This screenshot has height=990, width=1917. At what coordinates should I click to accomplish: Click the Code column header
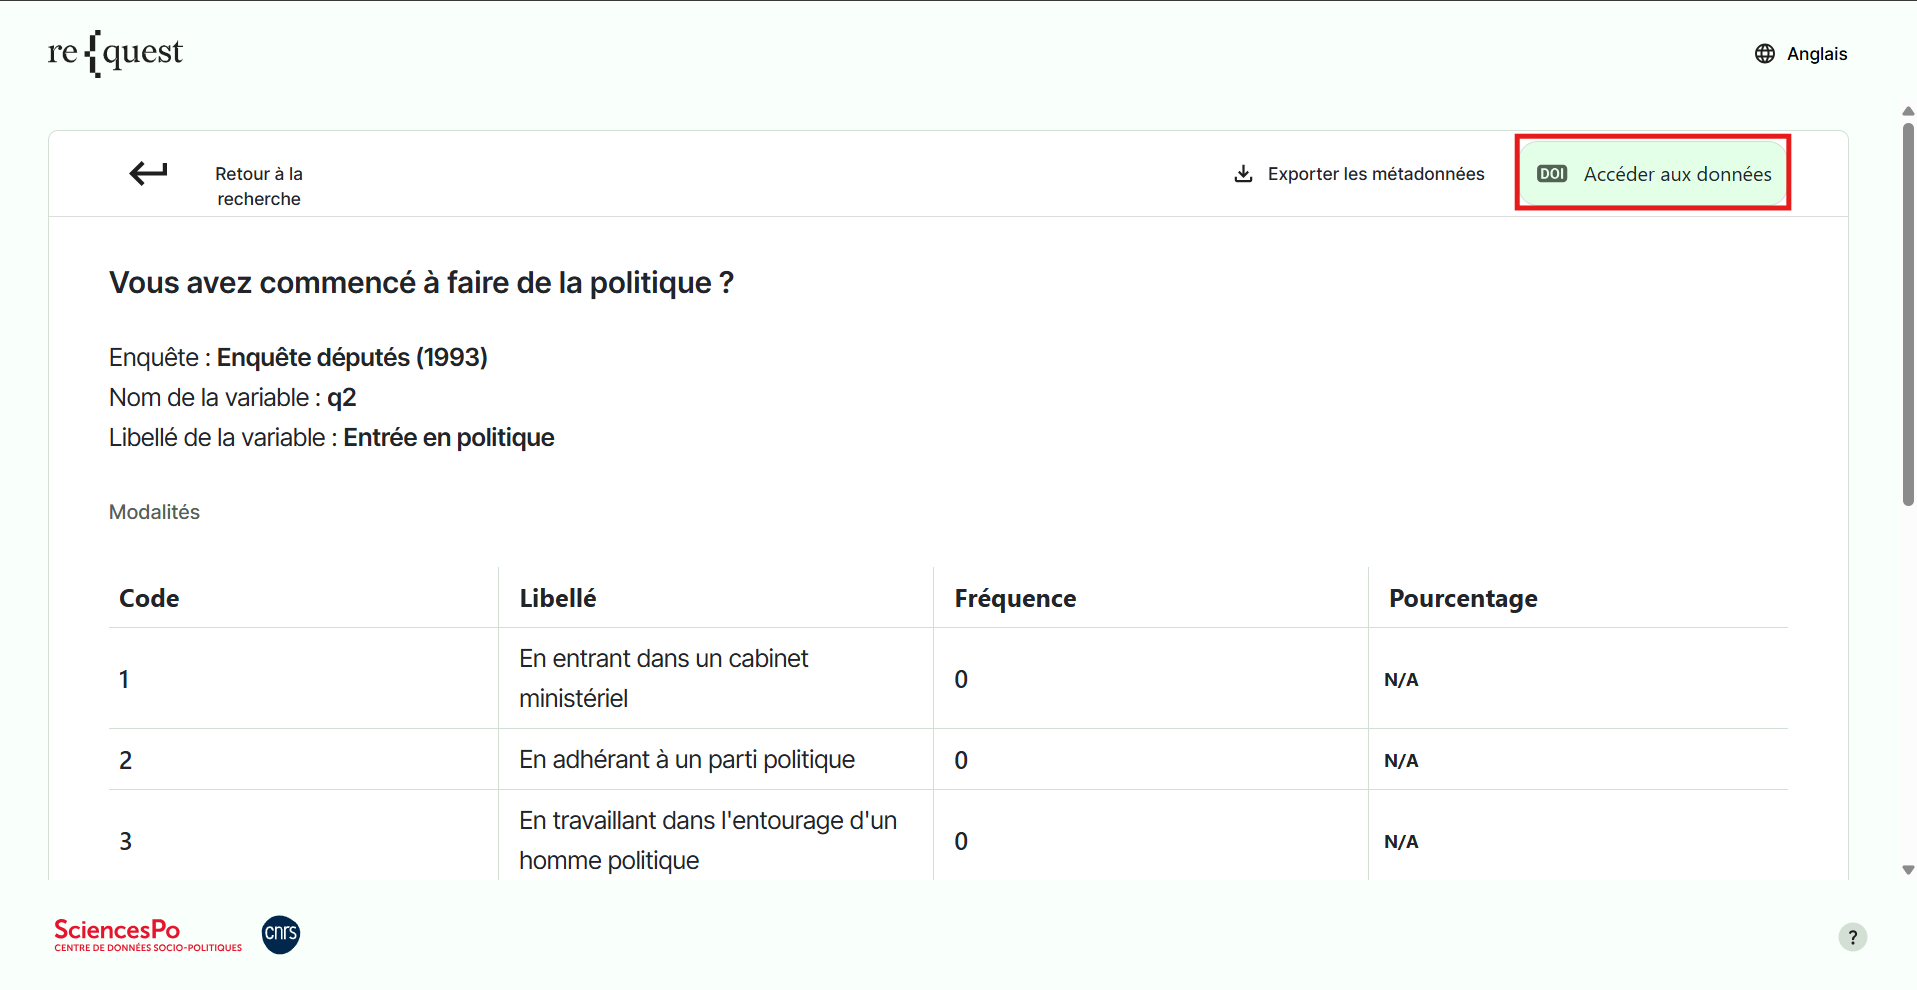coord(149,598)
